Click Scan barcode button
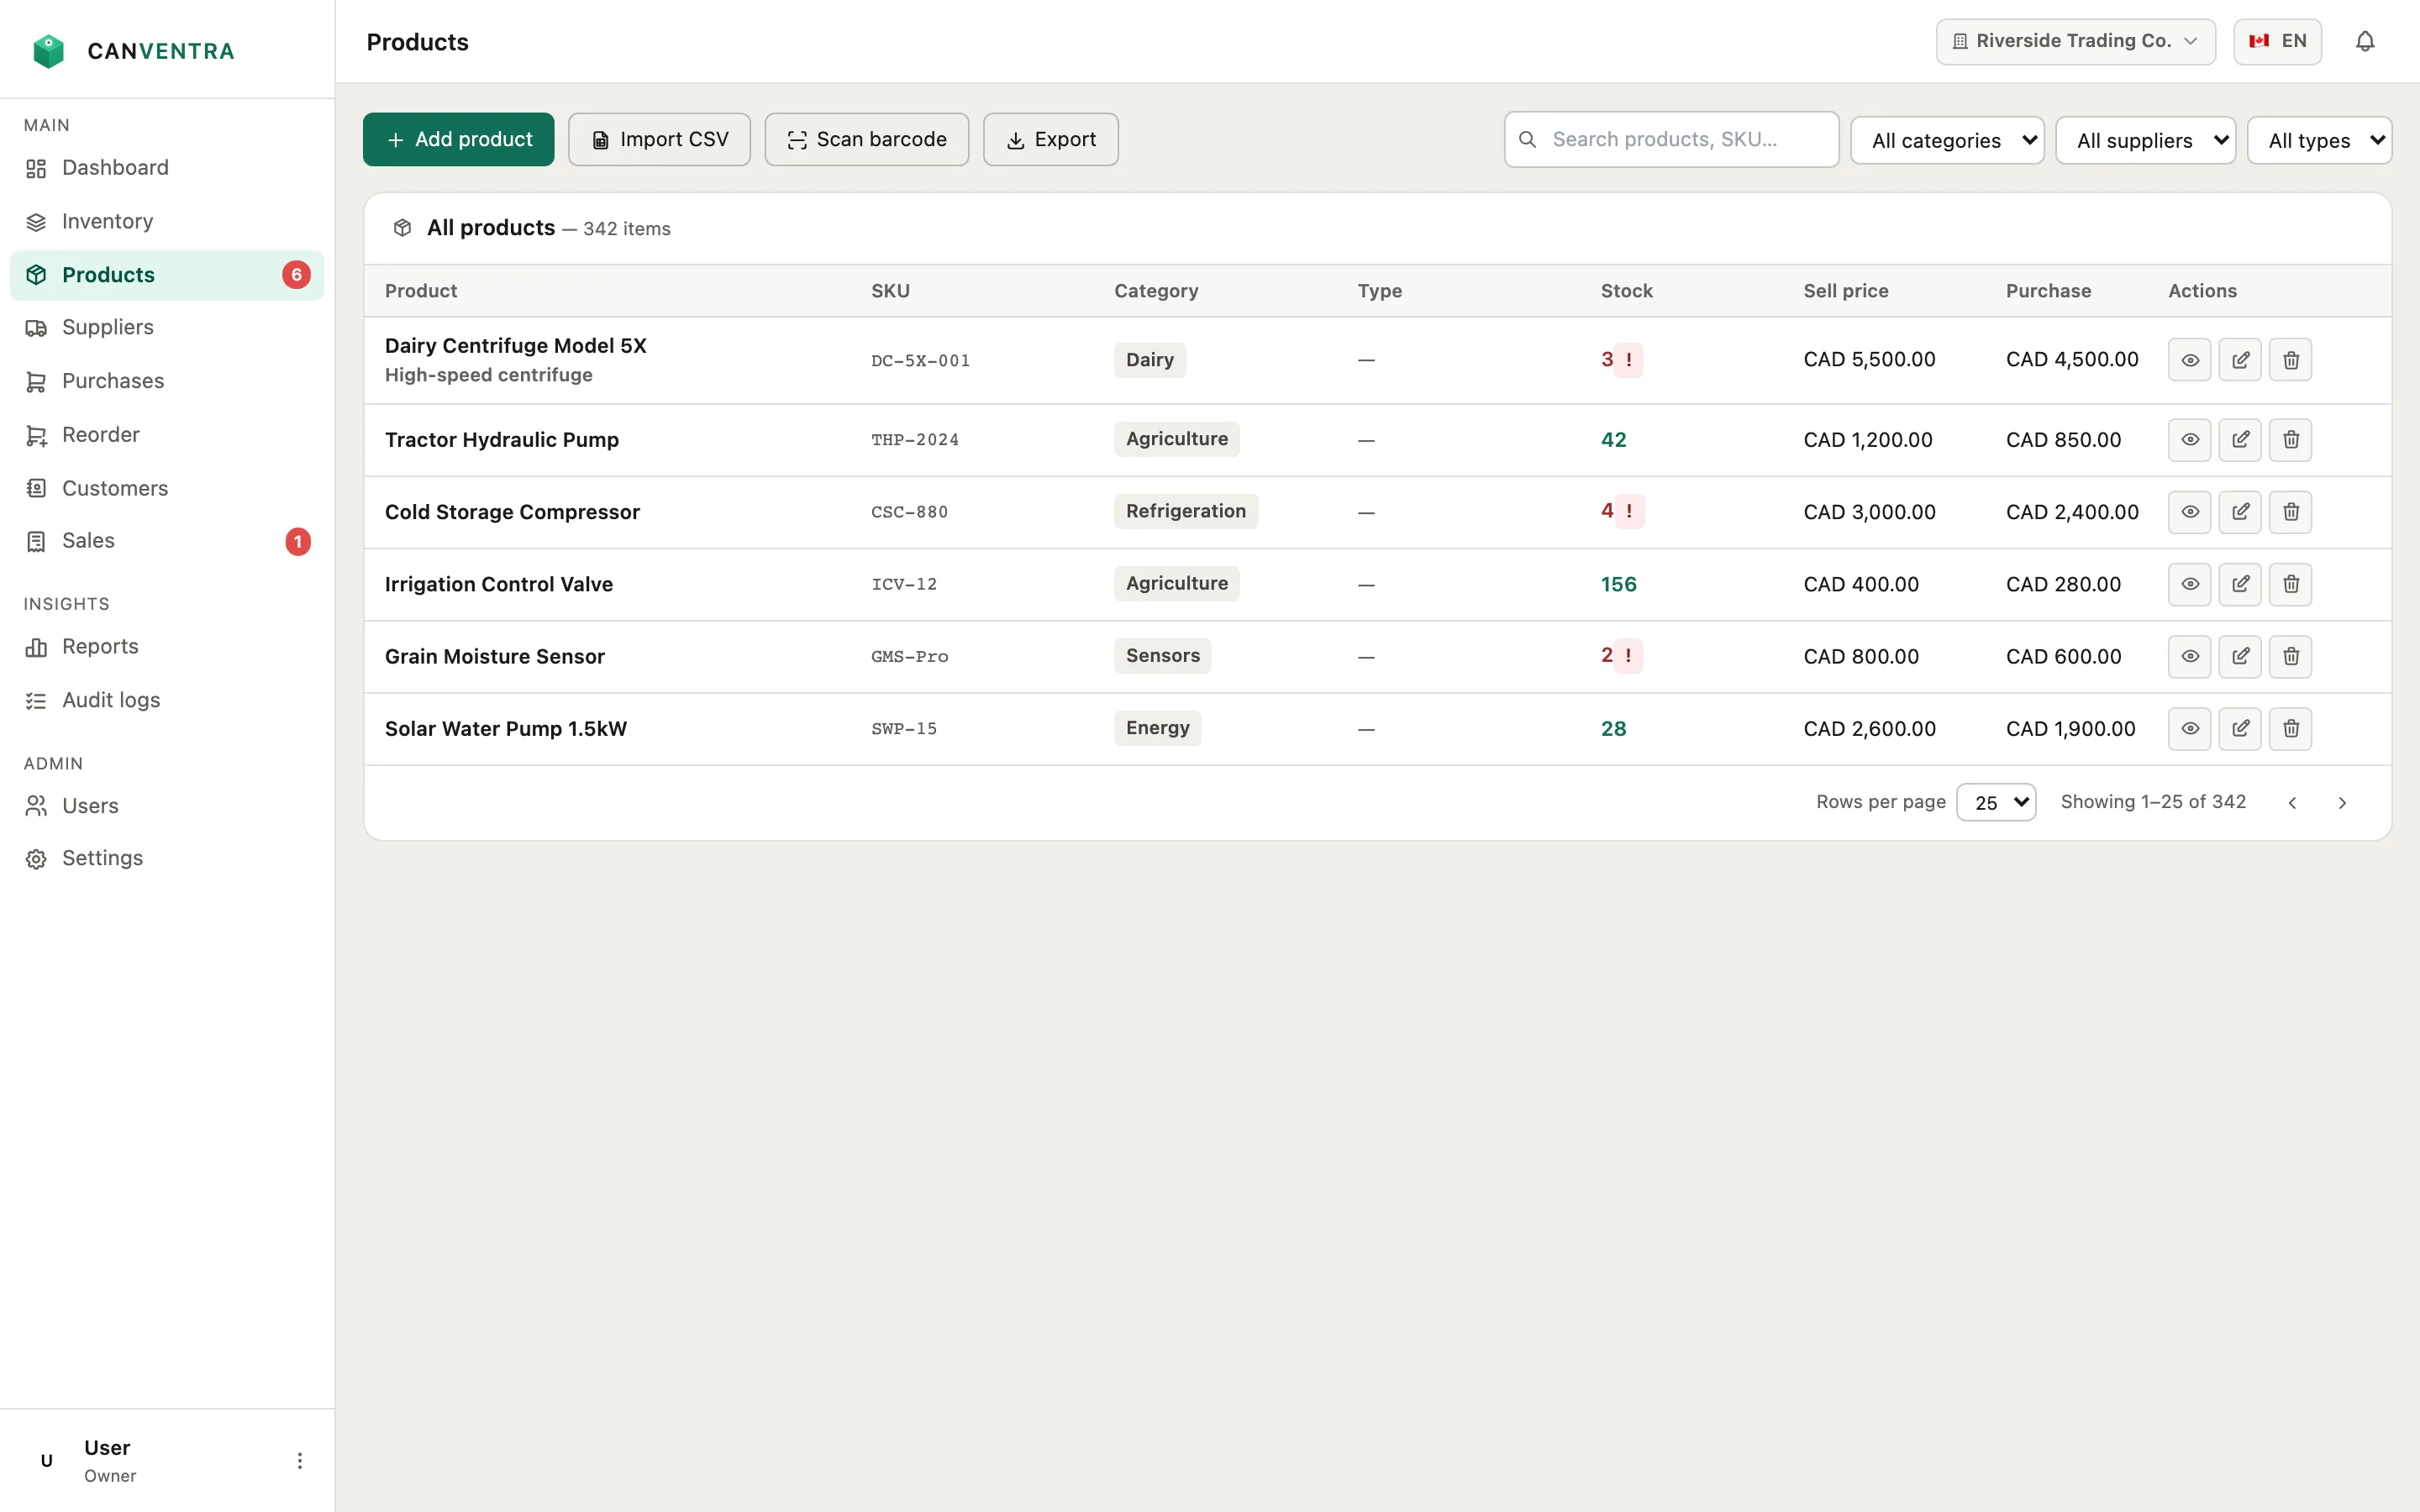 point(866,140)
